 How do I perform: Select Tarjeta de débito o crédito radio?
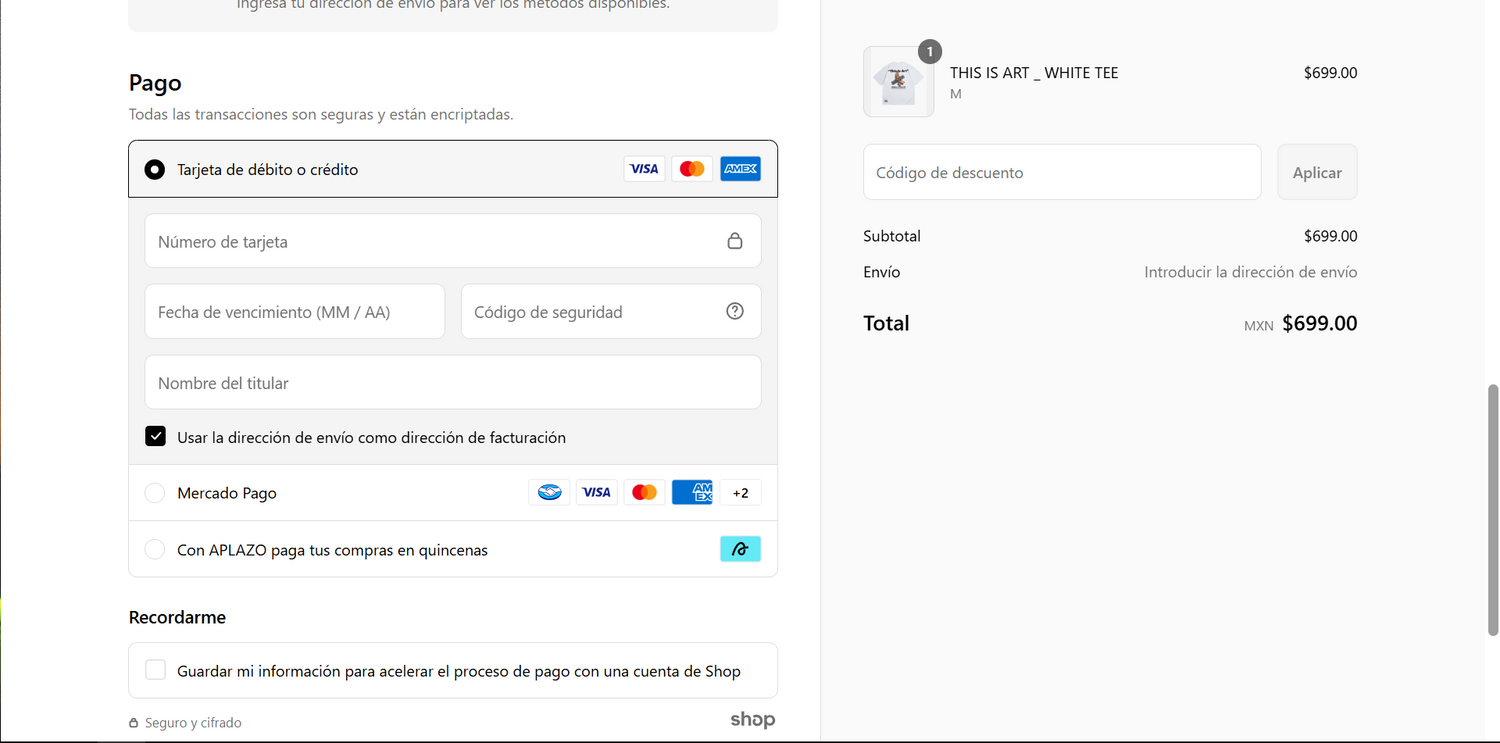tap(155, 169)
